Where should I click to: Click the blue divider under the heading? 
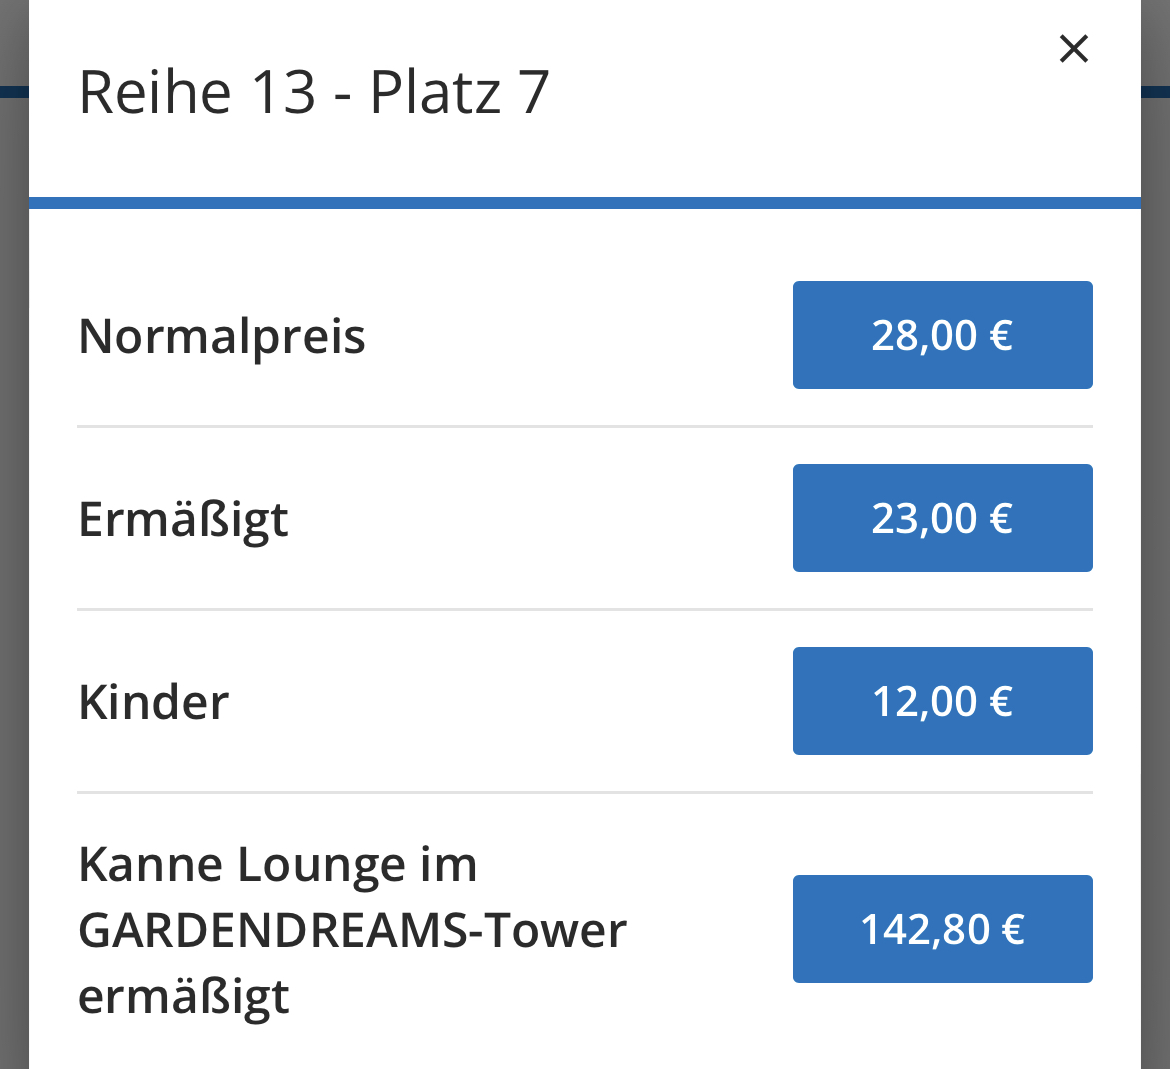point(585,203)
